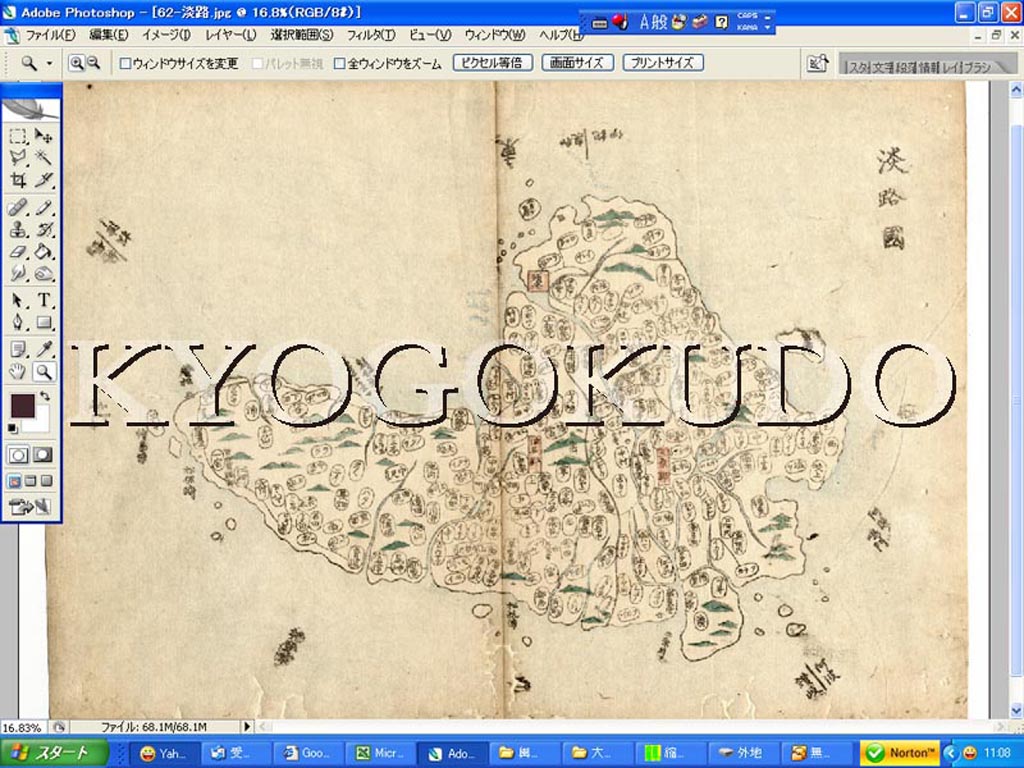1024x768 pixels.
Task: Open the イメージ(I) menu
Action: (166, 35)
